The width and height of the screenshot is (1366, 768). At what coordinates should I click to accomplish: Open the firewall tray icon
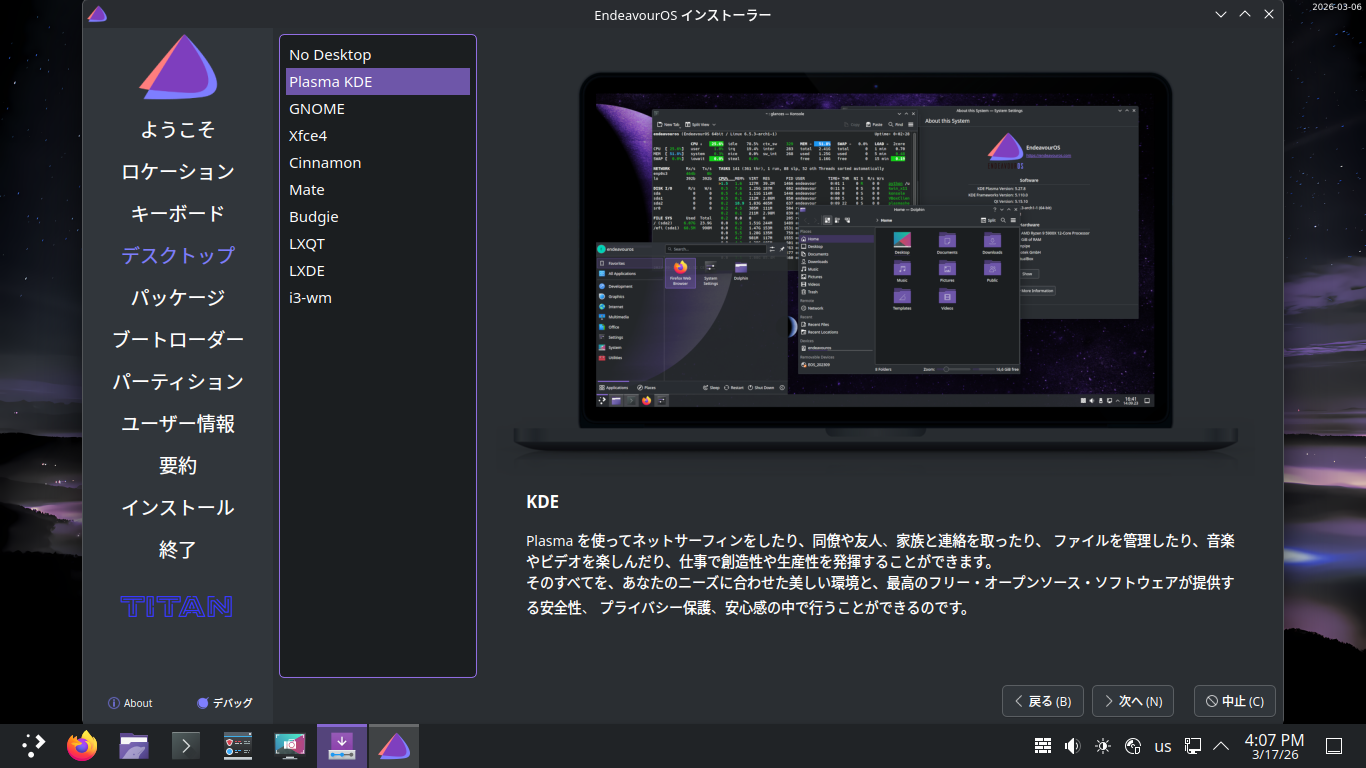[1043, 746]
